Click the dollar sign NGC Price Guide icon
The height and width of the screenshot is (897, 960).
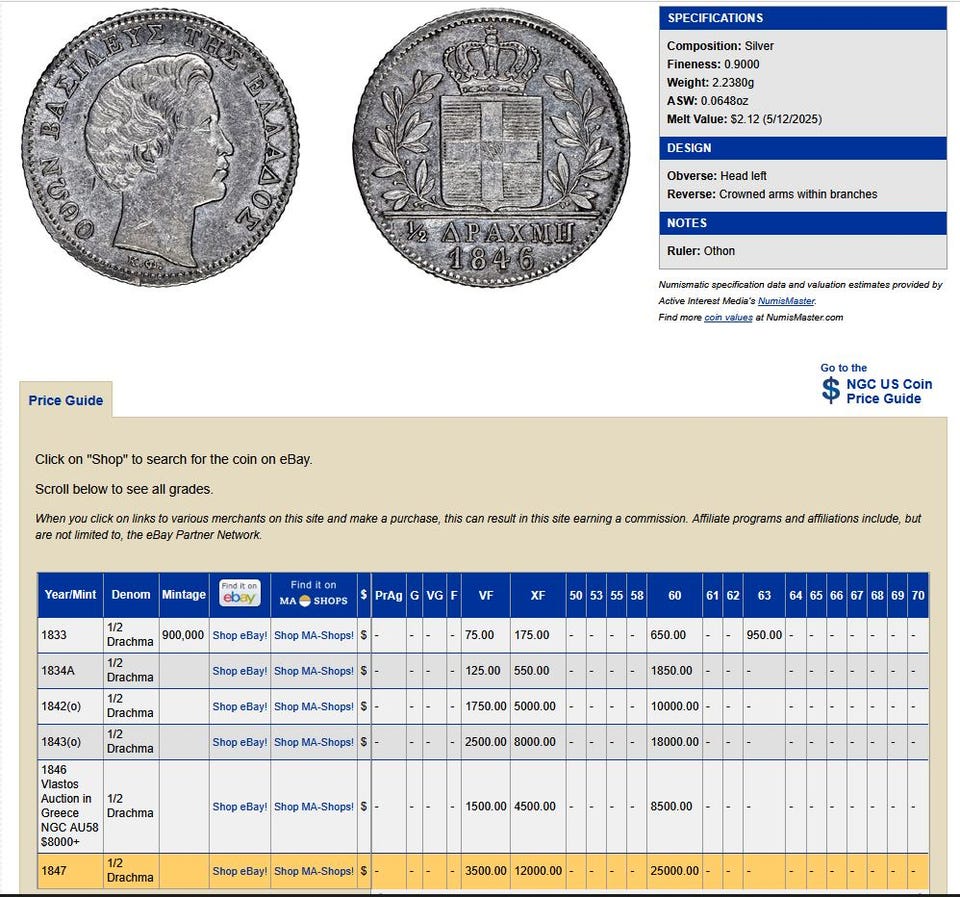830,390
